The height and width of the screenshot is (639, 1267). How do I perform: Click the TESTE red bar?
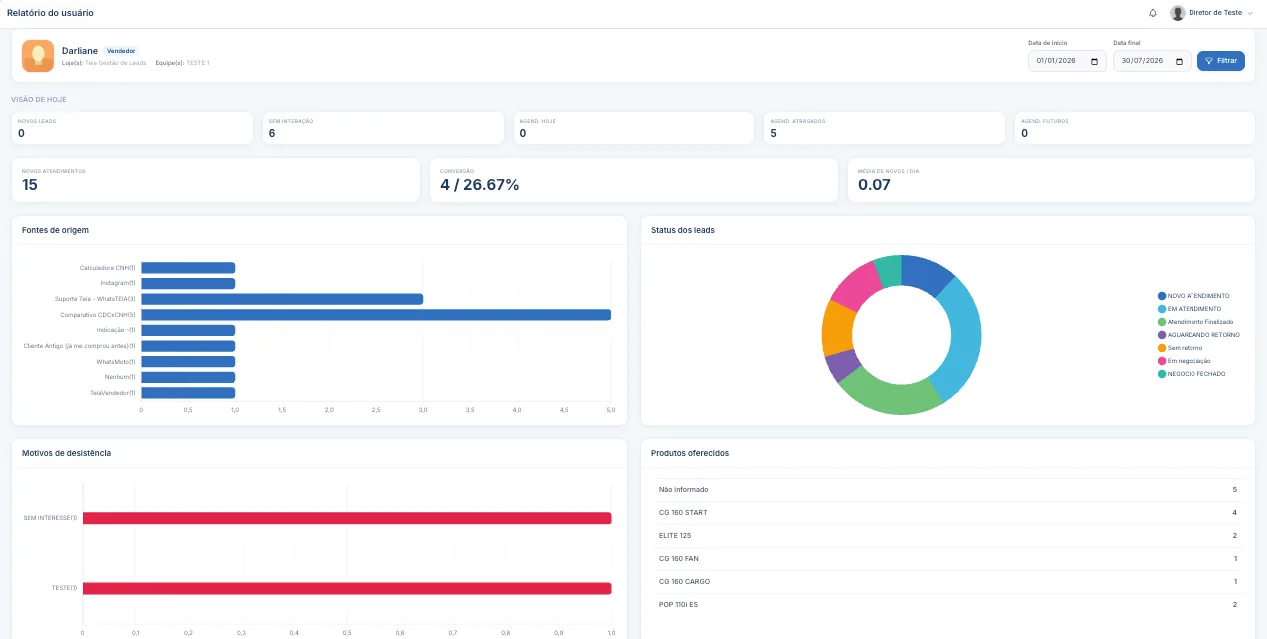(x=347, y=588)
